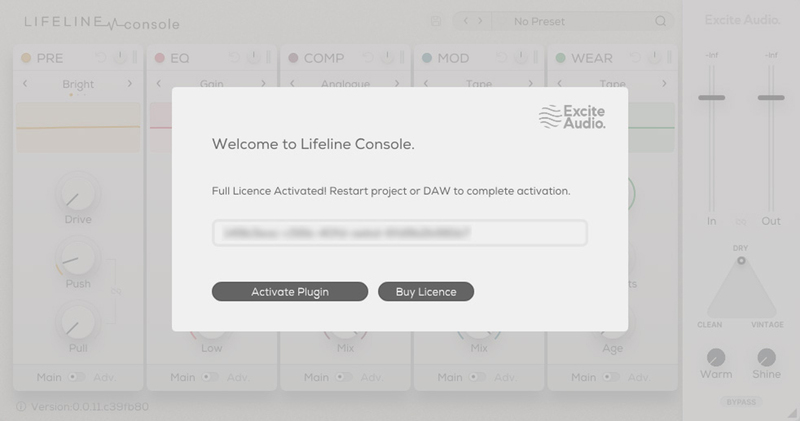Select next EQ type right of Gain
Image resolution: width=800 pixels, height=421 pixels.
263,83
